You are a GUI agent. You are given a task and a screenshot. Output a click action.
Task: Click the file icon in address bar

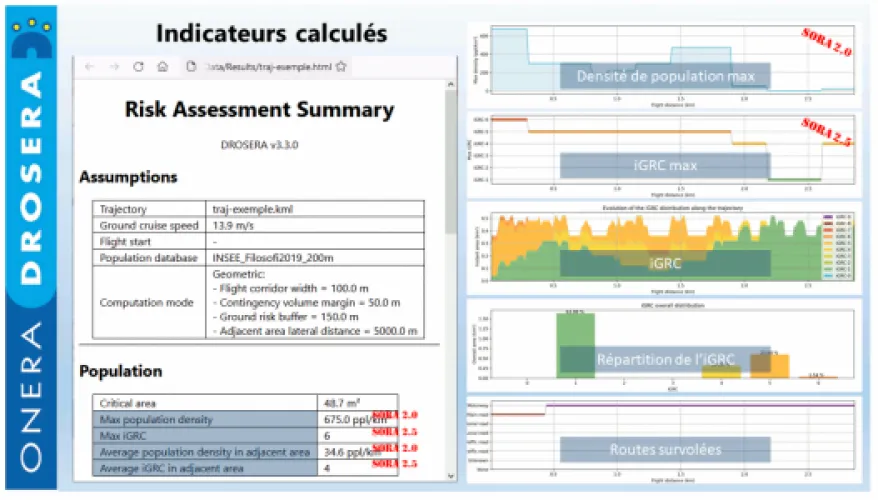(191, 67)
